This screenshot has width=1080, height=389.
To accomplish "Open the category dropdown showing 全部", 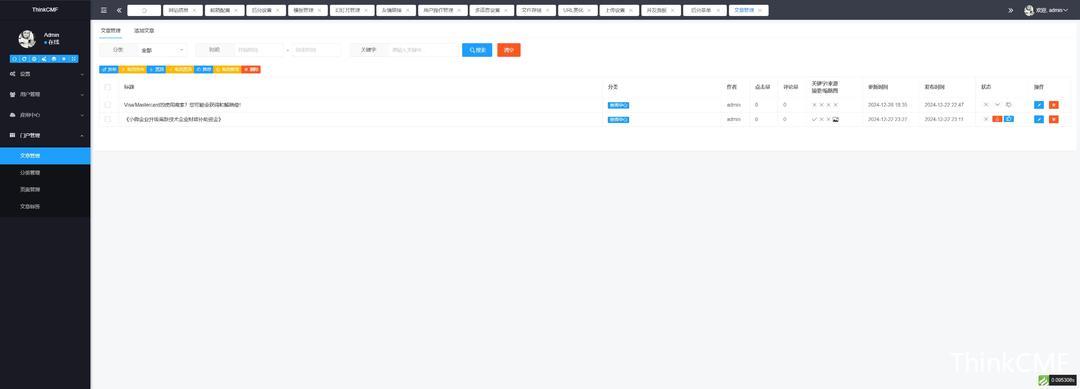I will (162, 50).
